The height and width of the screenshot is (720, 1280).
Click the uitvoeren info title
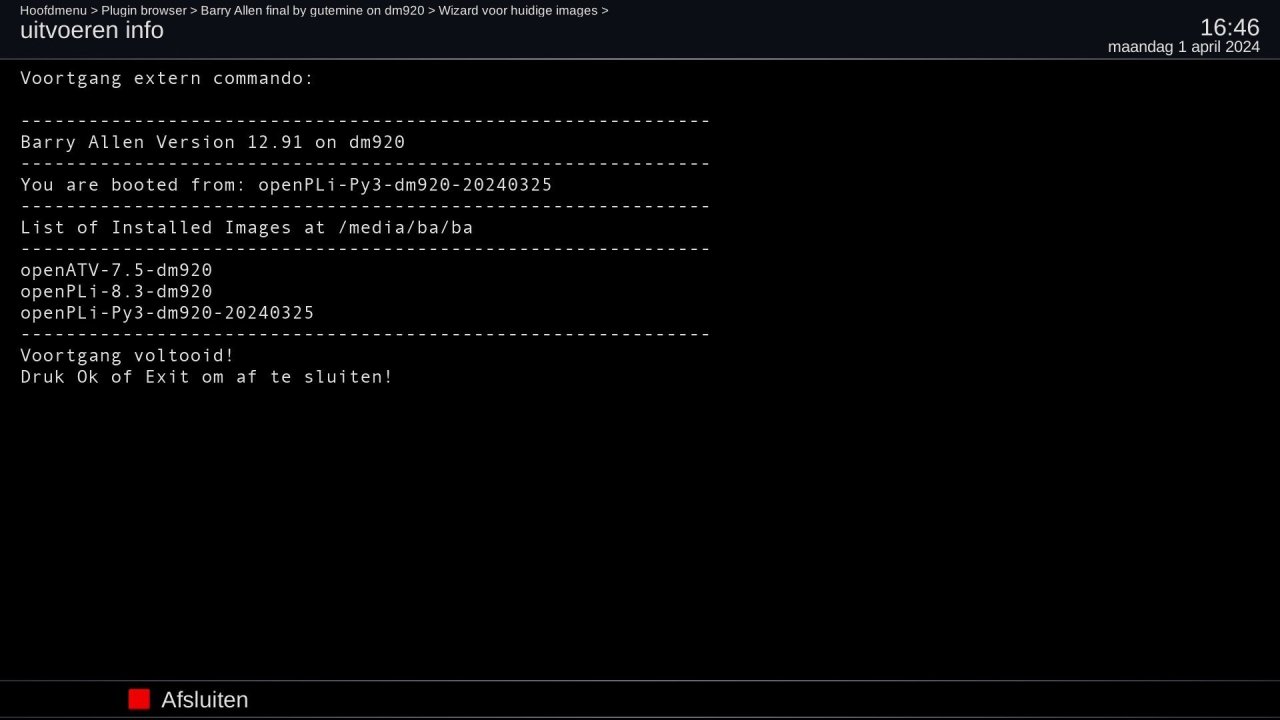pyautogui.click(x=92, y=31)
